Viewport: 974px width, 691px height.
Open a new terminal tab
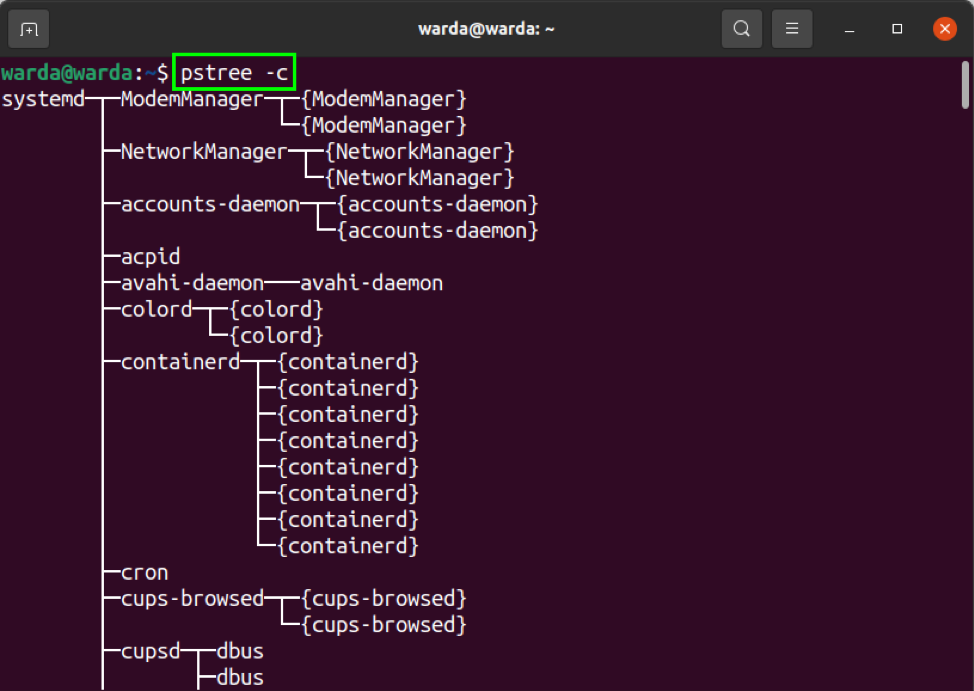click(29, 29)
